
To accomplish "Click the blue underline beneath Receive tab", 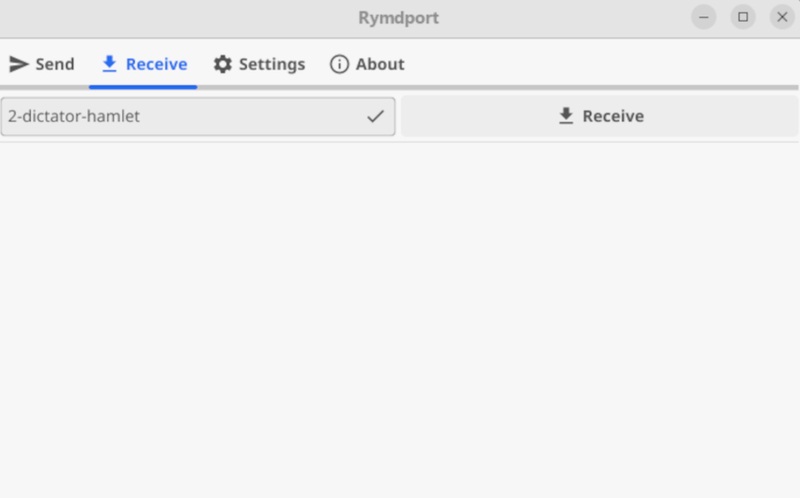I will coord(144,86).
